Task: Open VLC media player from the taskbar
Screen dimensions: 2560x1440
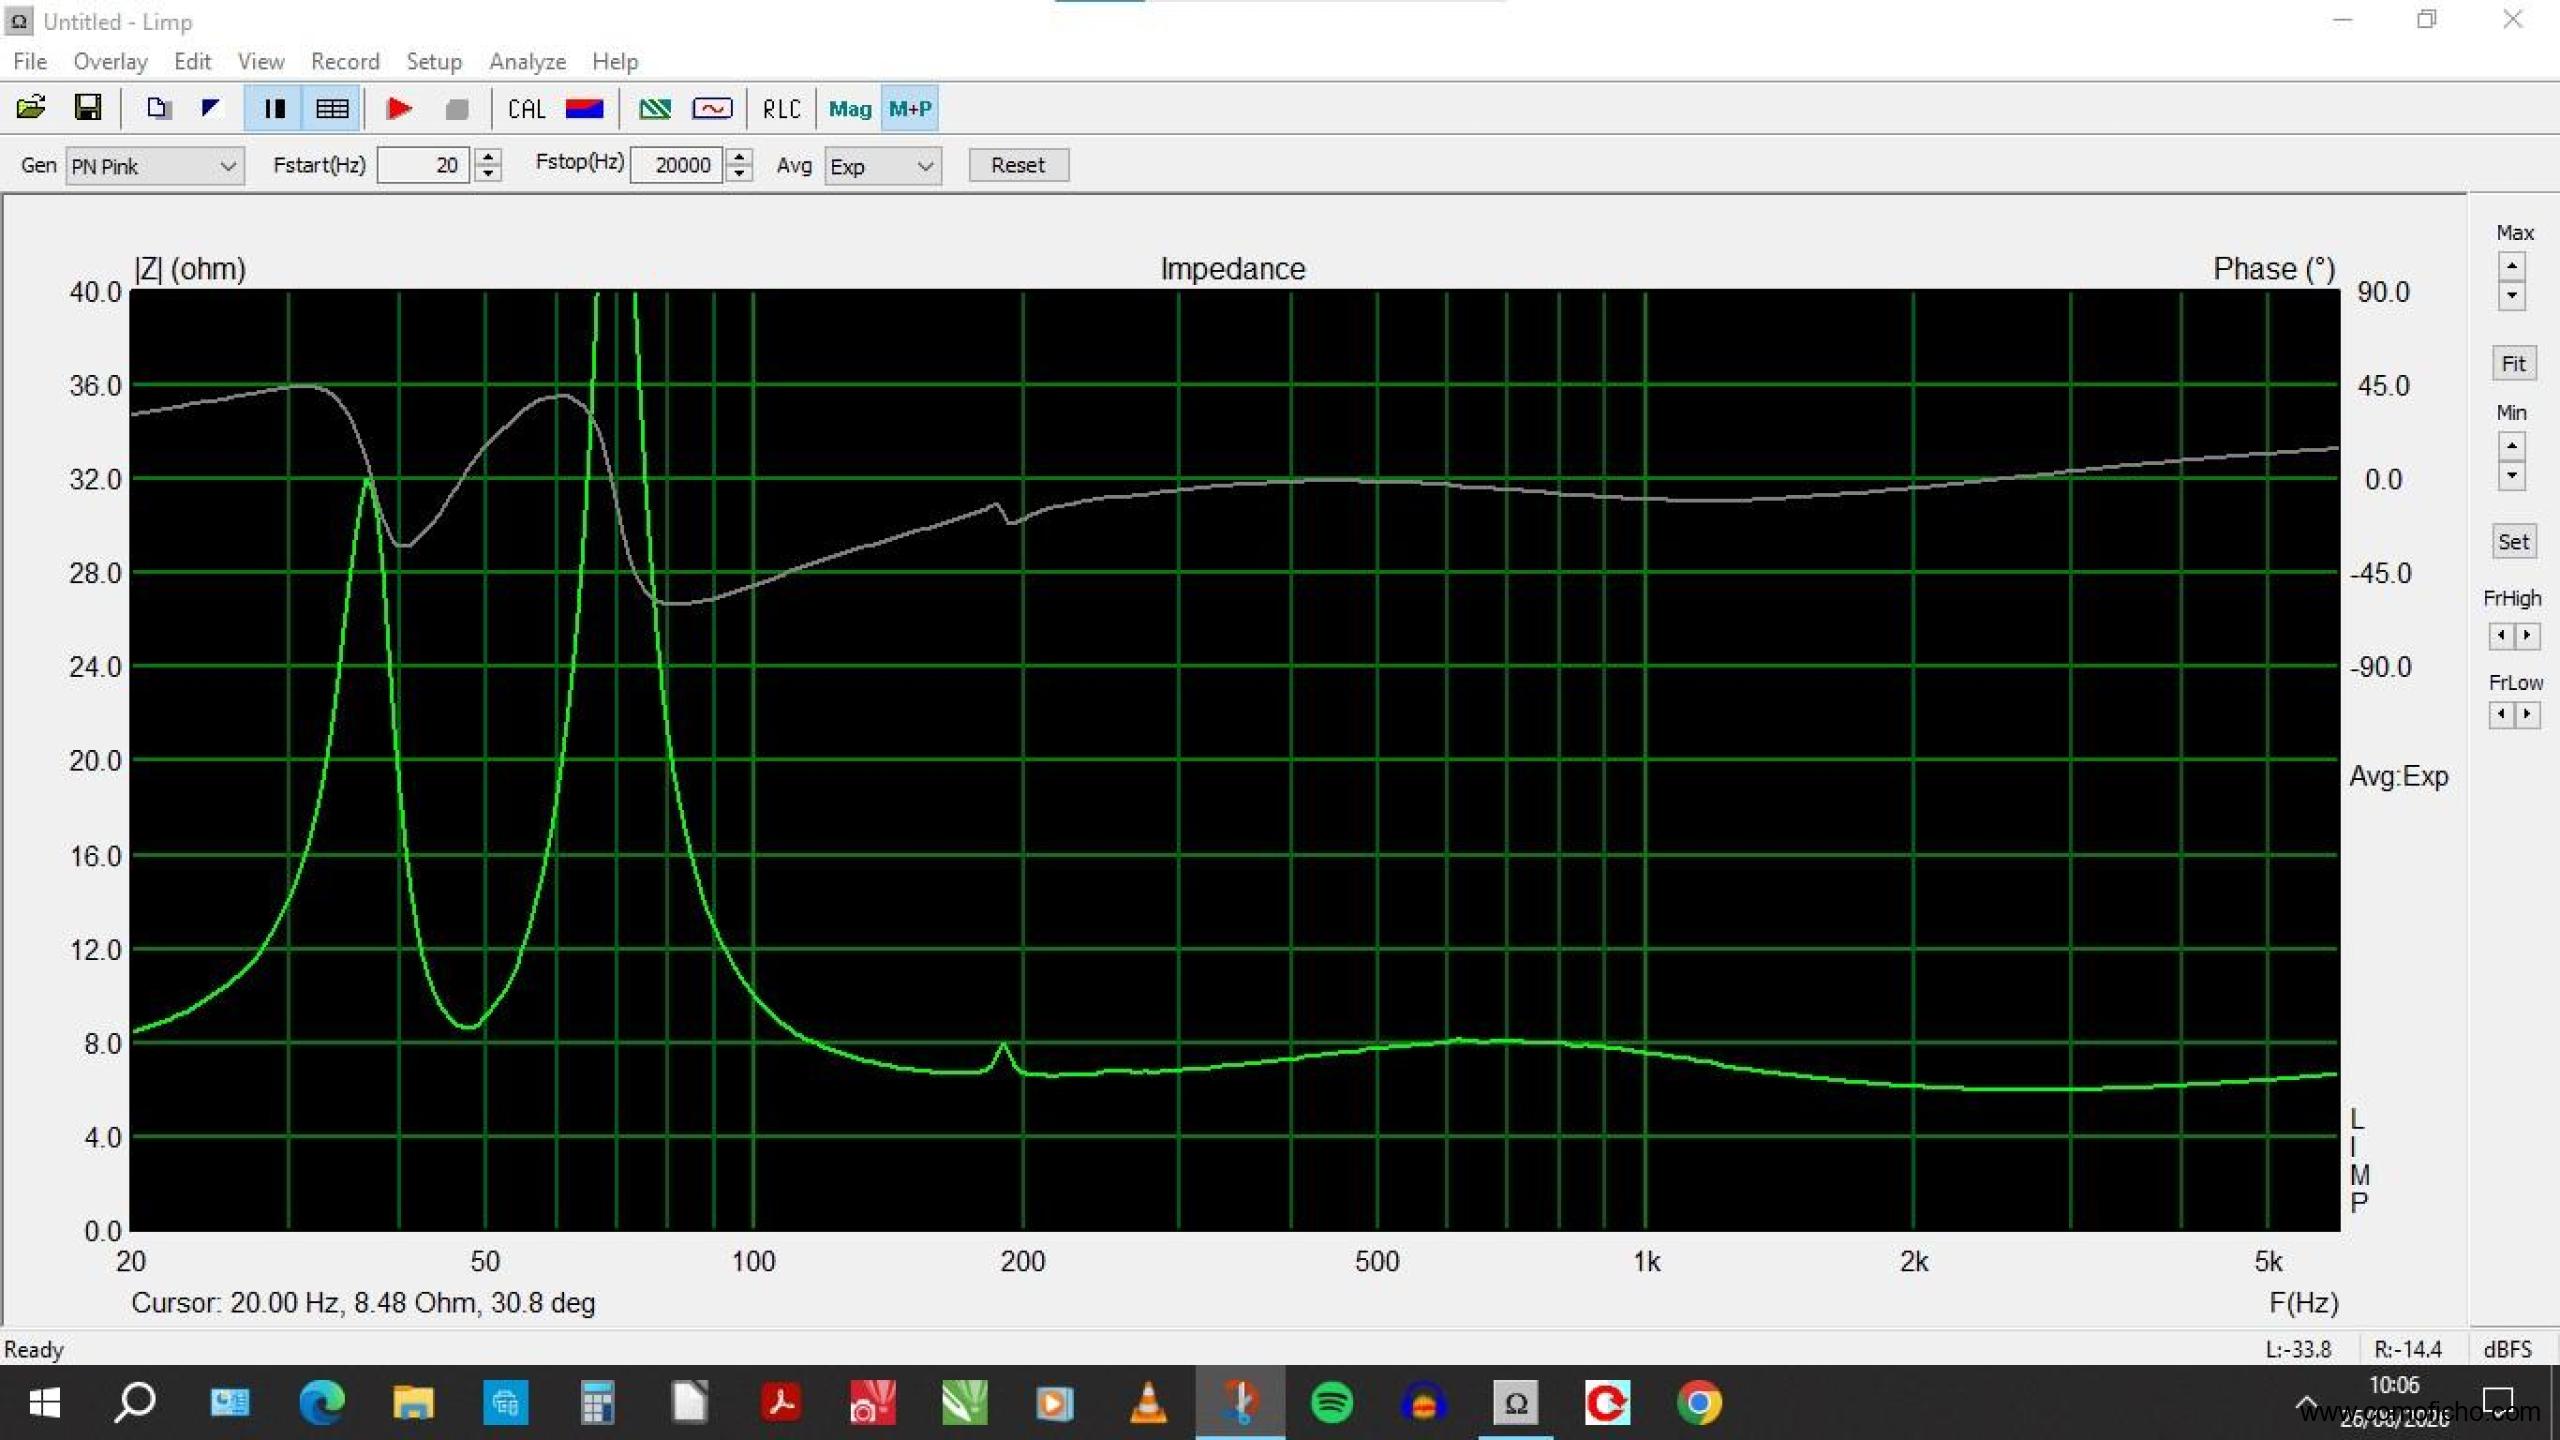Action: pyautogui.click(x=1148, y=1403)
